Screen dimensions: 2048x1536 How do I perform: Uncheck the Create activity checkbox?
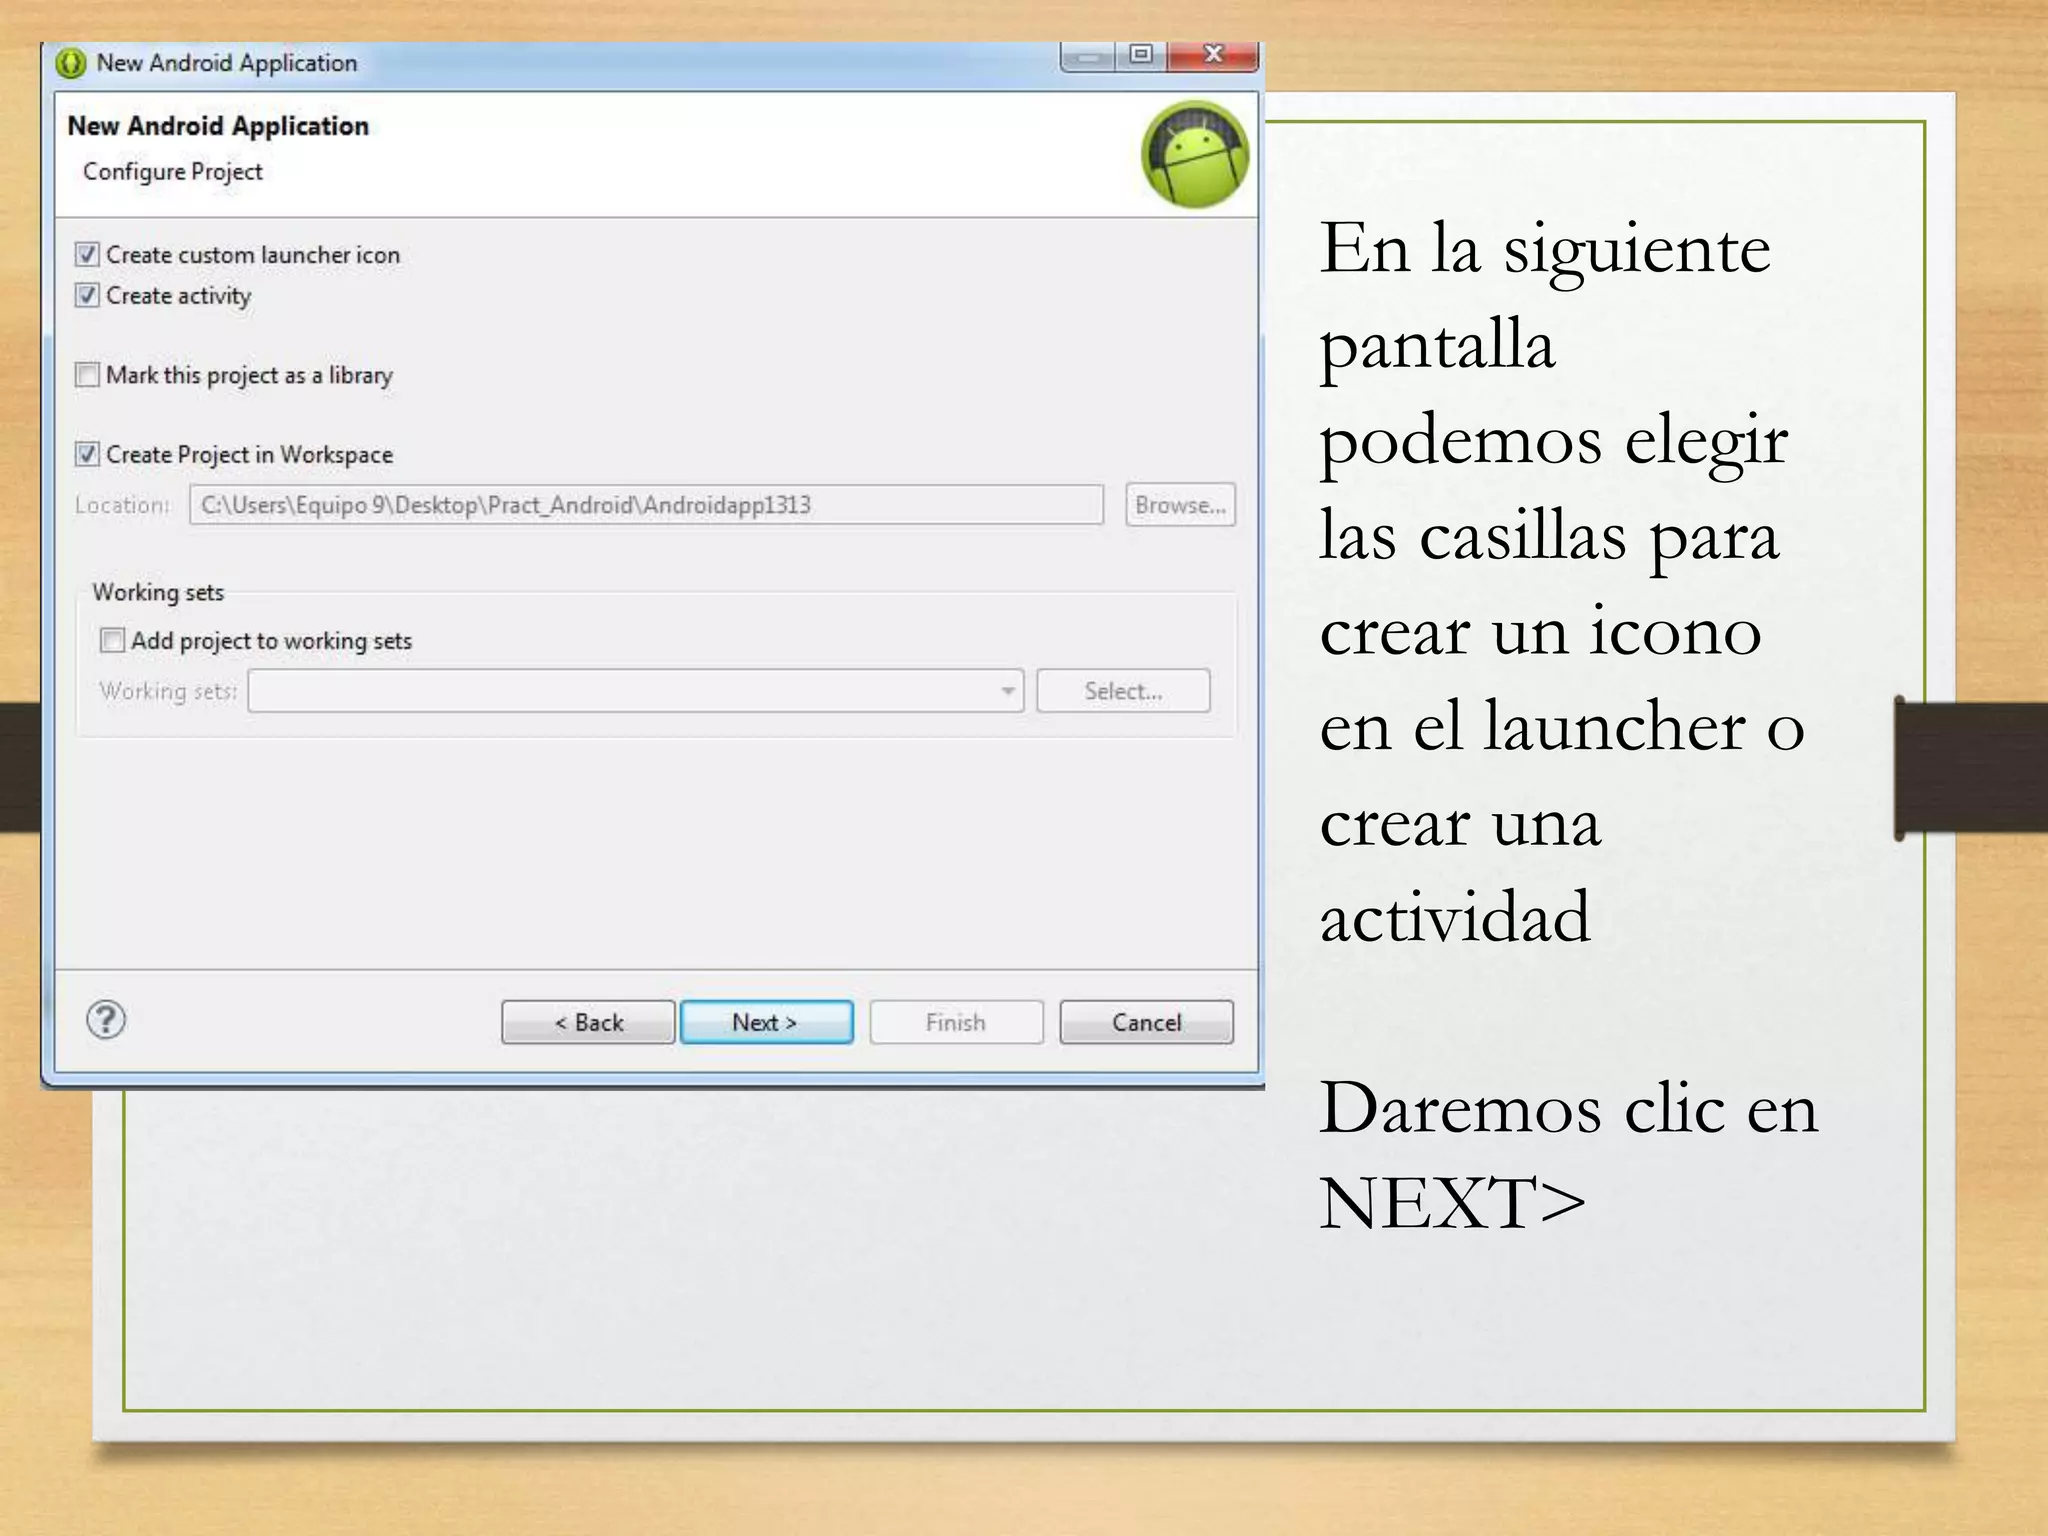point(88,295)
